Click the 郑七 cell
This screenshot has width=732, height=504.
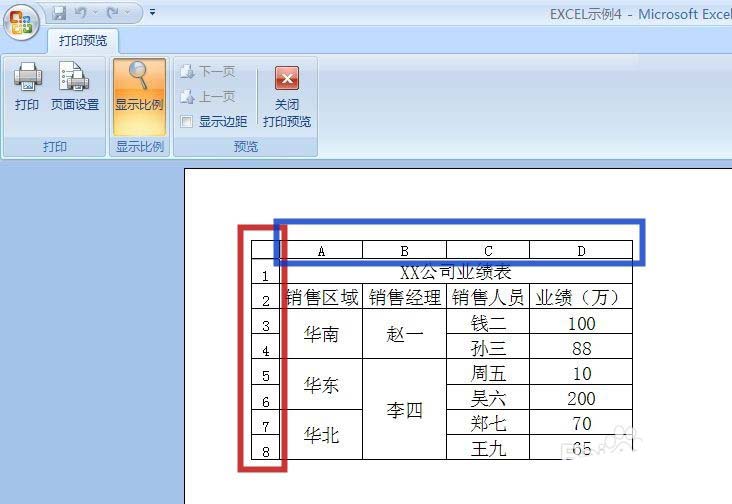[x=488, y=423]
